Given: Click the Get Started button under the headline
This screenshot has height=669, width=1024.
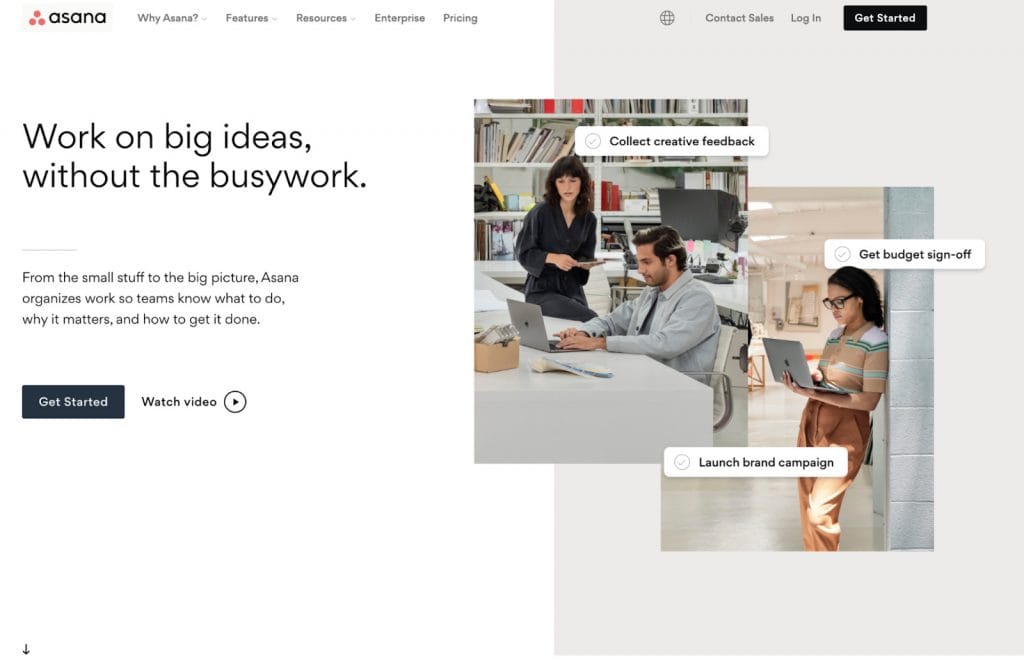Looking at the screenshot, I should point(73,402).
